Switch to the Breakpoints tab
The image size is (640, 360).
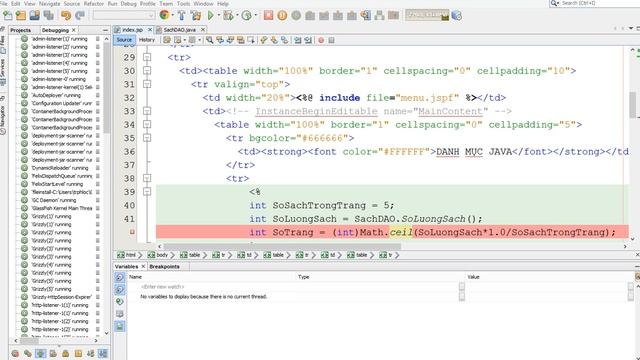click(x=164, y=267)
